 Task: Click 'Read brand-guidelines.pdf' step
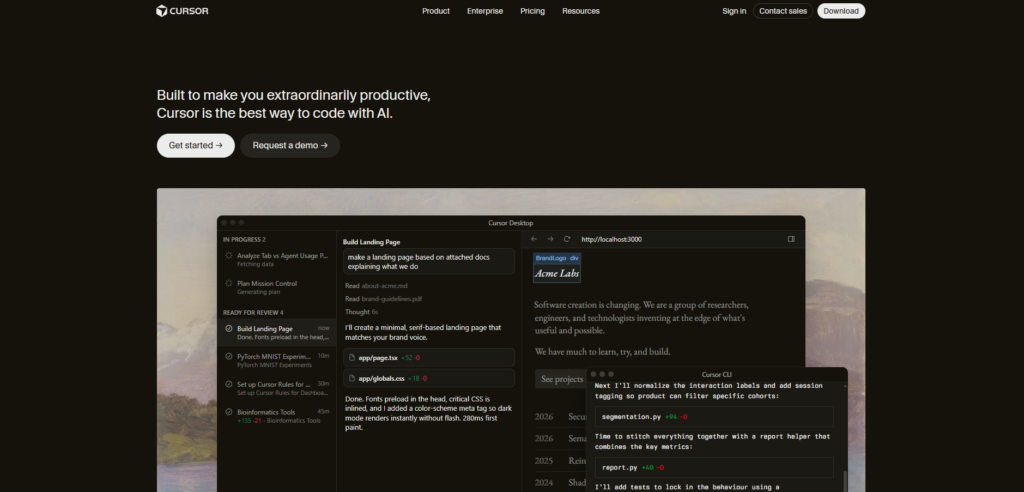pyautogui.click(x=383, y=299)
